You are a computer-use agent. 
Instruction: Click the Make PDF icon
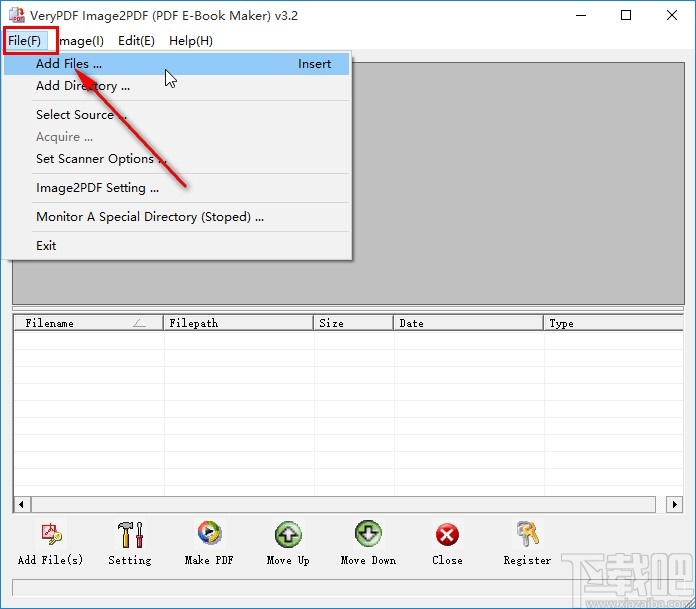point(209,534)
